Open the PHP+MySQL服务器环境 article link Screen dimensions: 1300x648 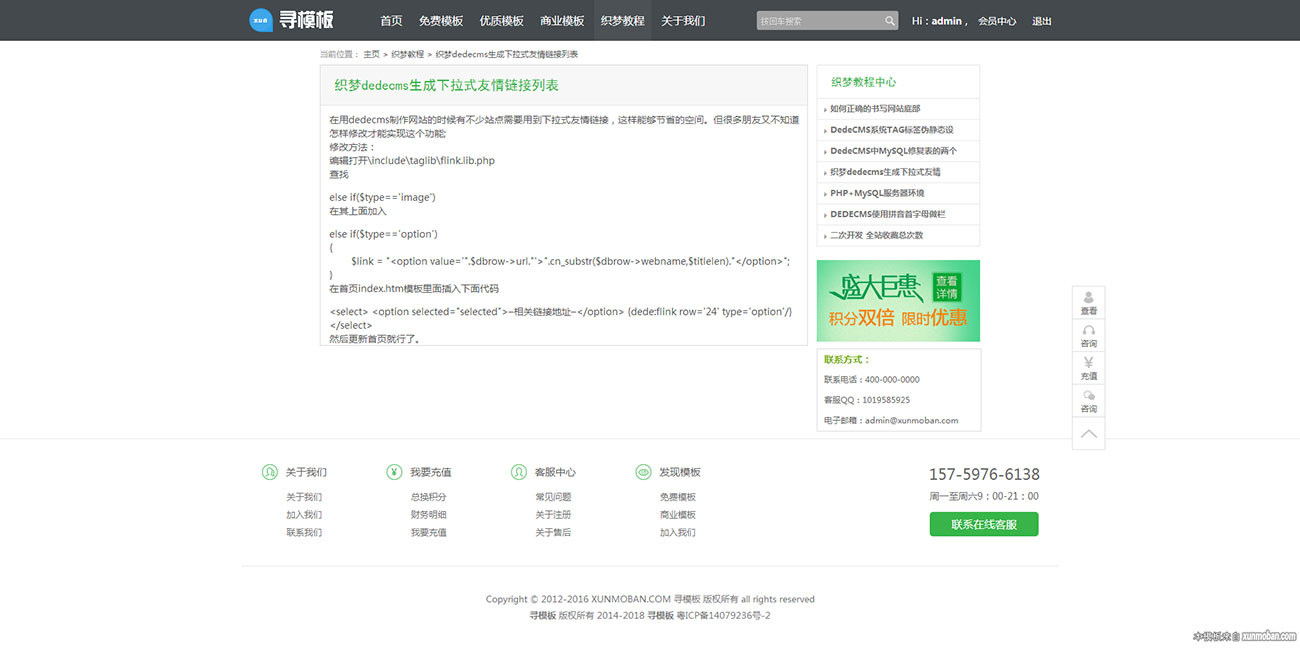[x=877, y=193]
